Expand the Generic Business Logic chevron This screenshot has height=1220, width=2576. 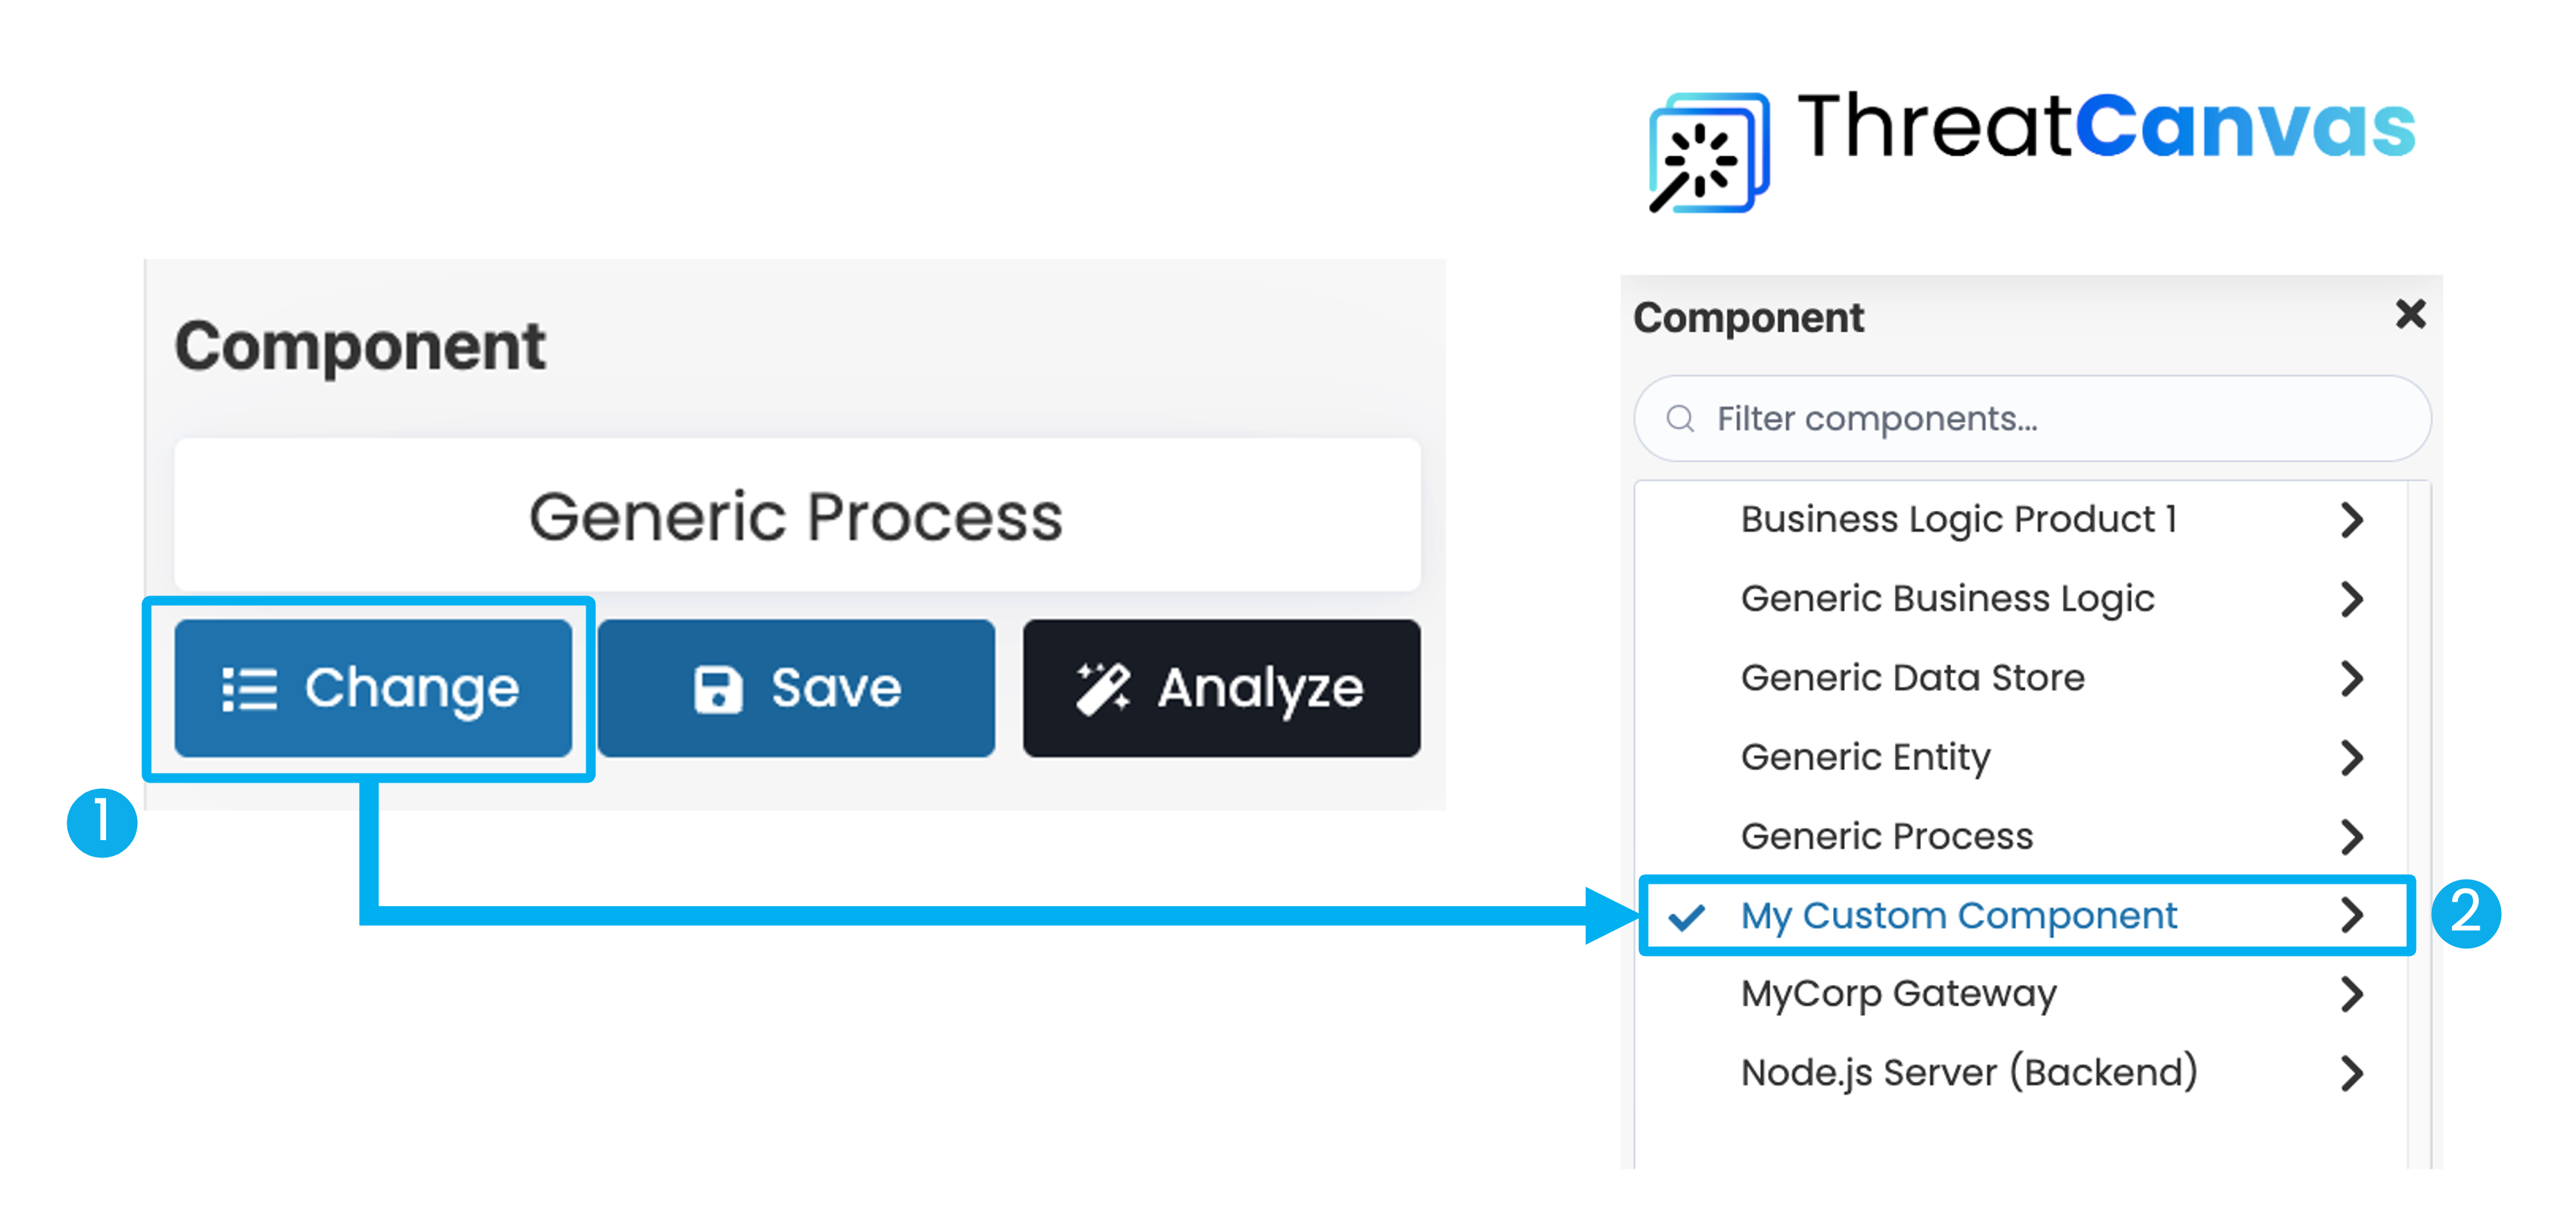tap(2352, 599)
